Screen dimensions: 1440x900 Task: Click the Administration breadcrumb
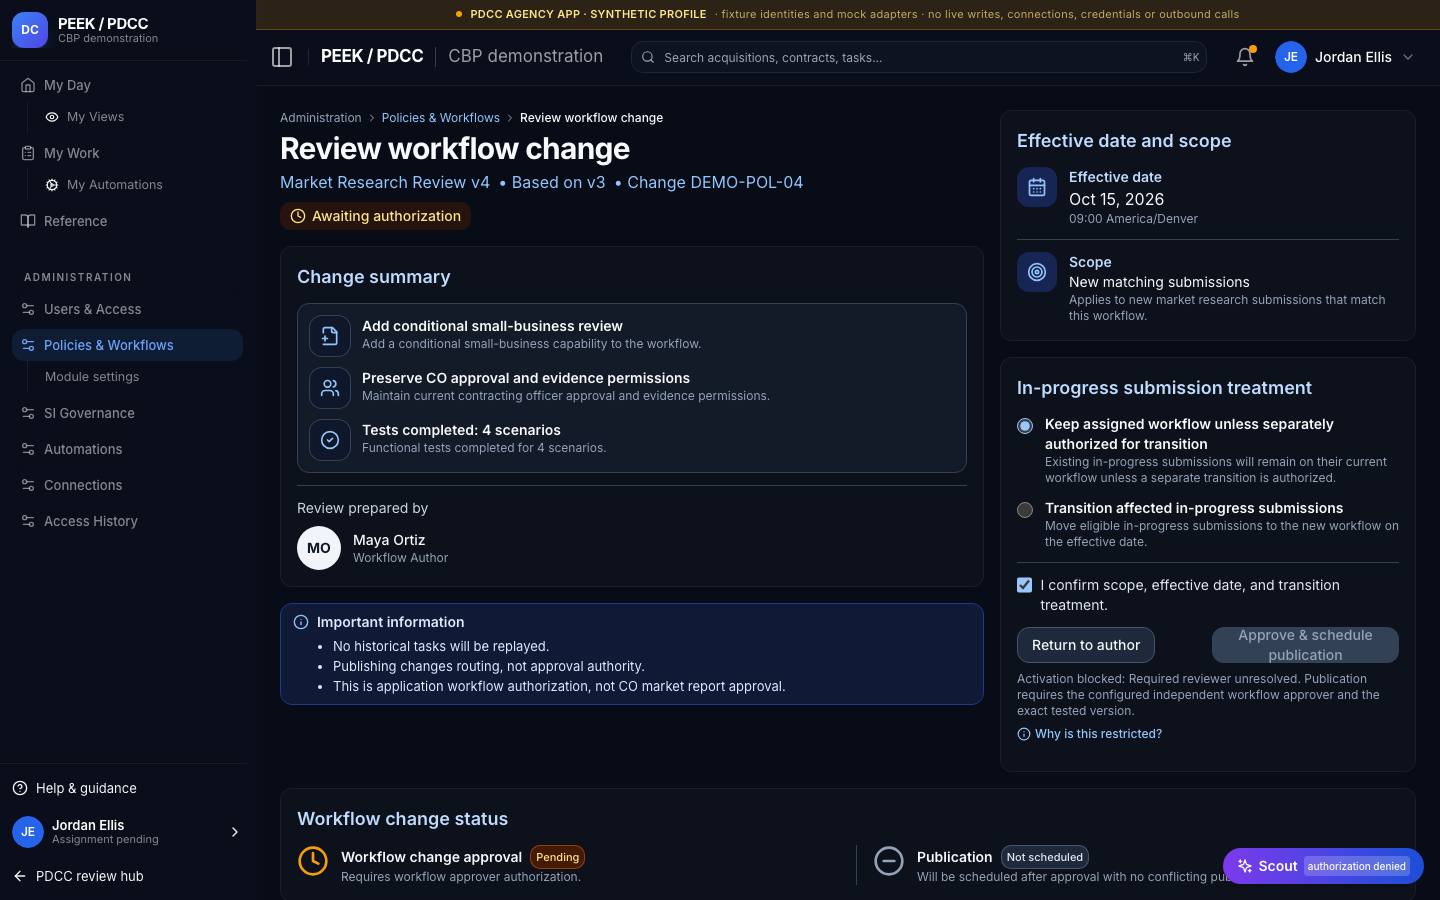(x=320, y=118)
